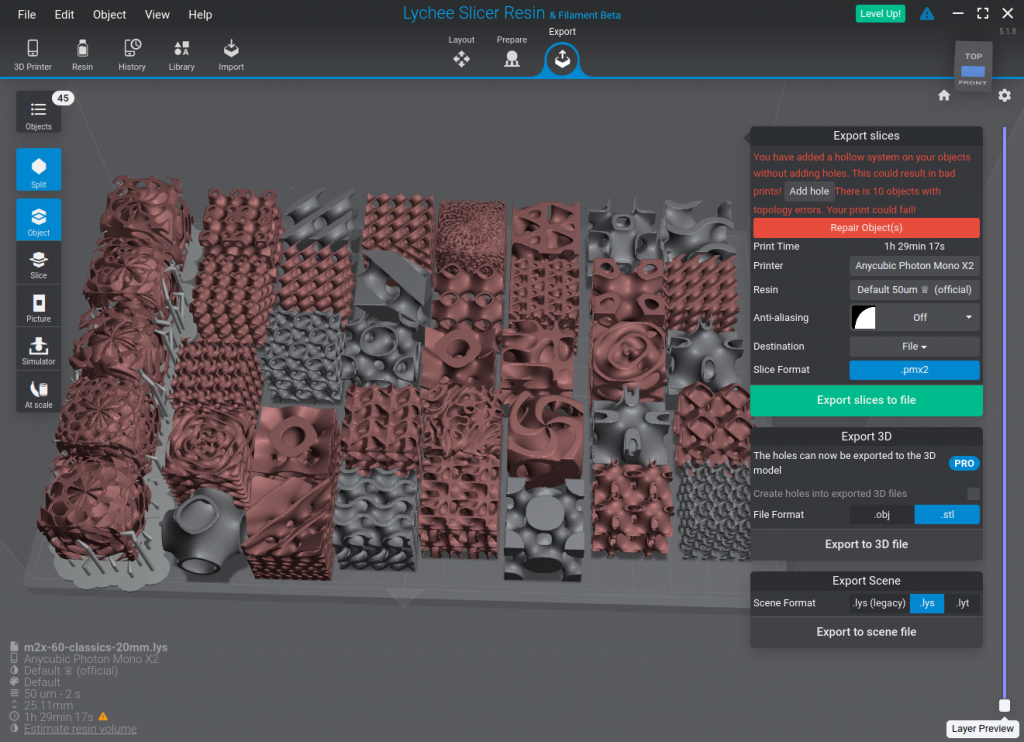Click Repair Object(s) button

[x=866, y=227]
